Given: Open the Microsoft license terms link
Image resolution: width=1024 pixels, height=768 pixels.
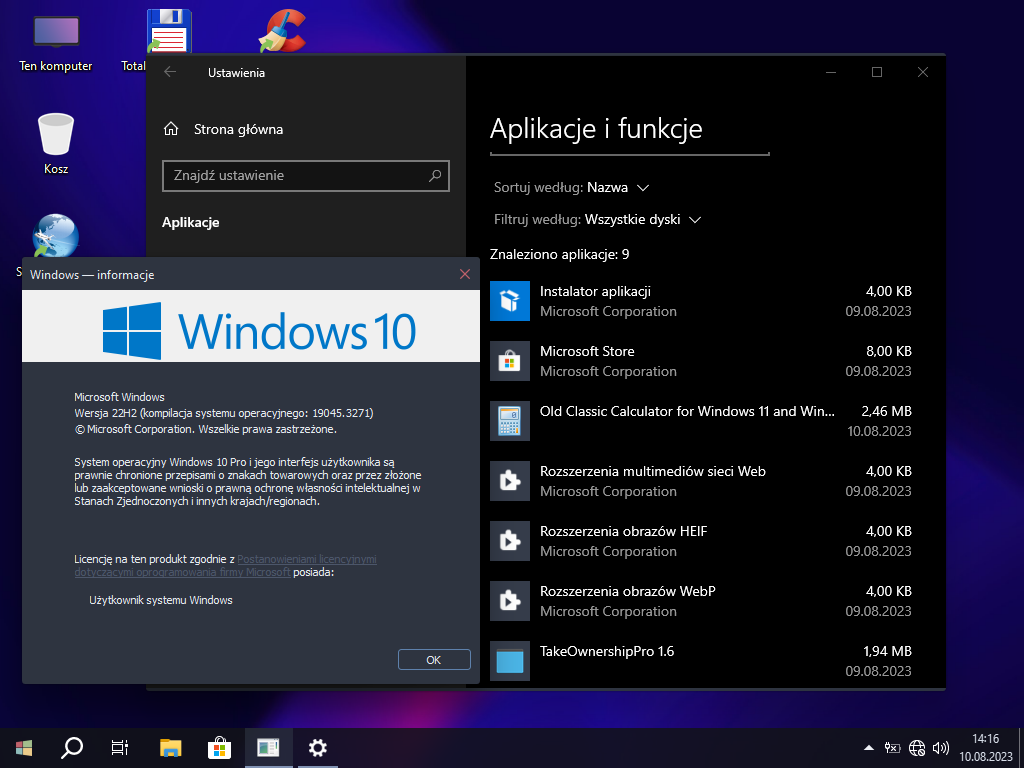Looking at the screenshot, I should tap(306, 559).
